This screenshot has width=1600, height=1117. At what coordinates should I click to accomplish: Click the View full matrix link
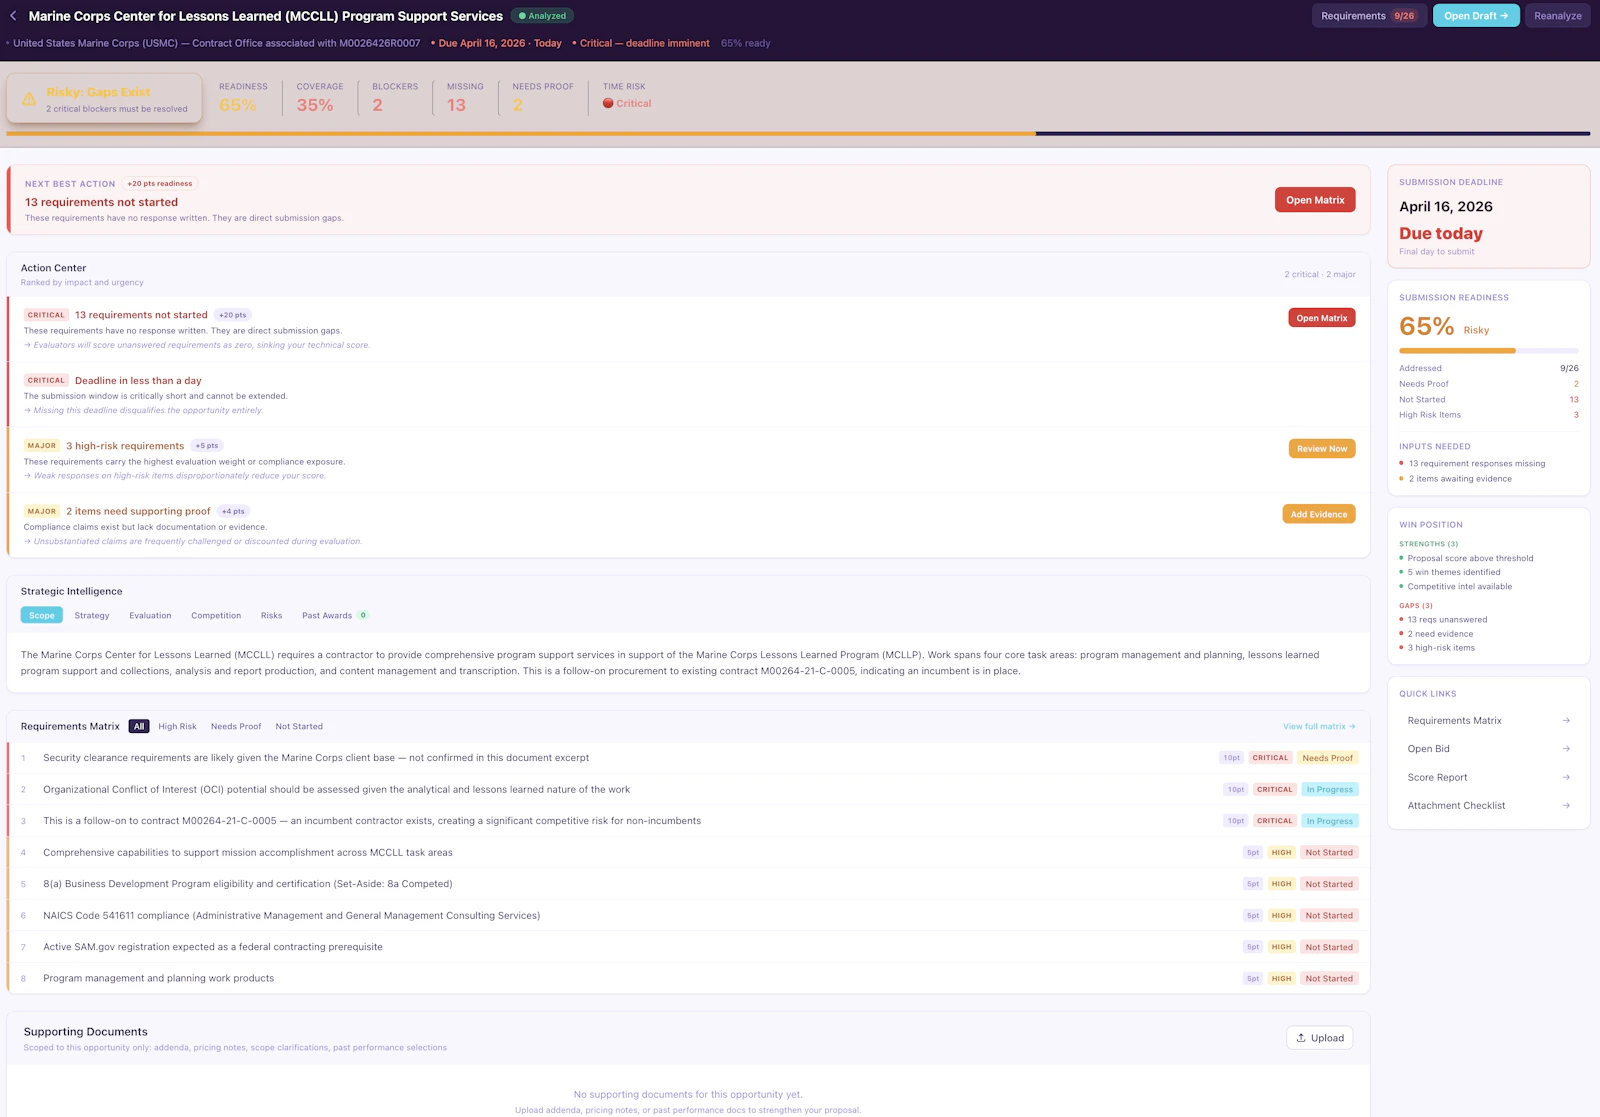tap(1319, 727)
